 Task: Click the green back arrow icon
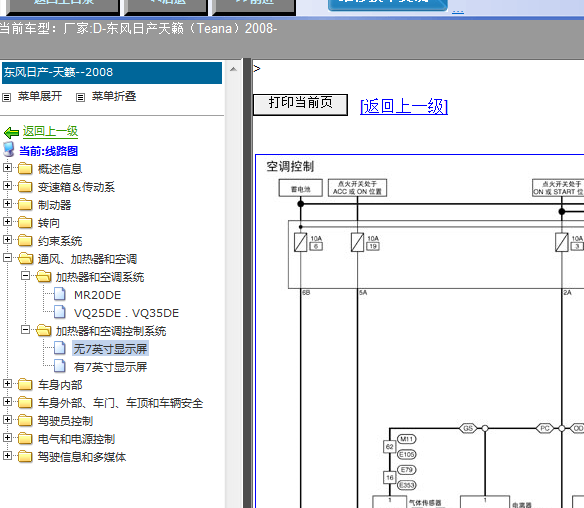tap(11, 132)
